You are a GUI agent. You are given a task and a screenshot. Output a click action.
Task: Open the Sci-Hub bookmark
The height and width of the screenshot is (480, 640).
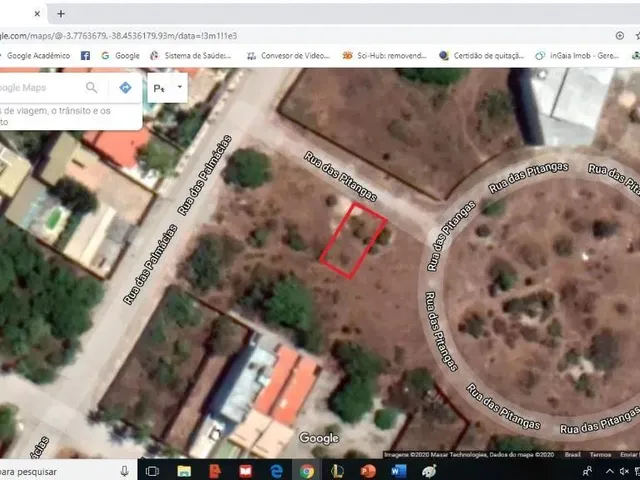pyautogui.click(x=385, y=56)
